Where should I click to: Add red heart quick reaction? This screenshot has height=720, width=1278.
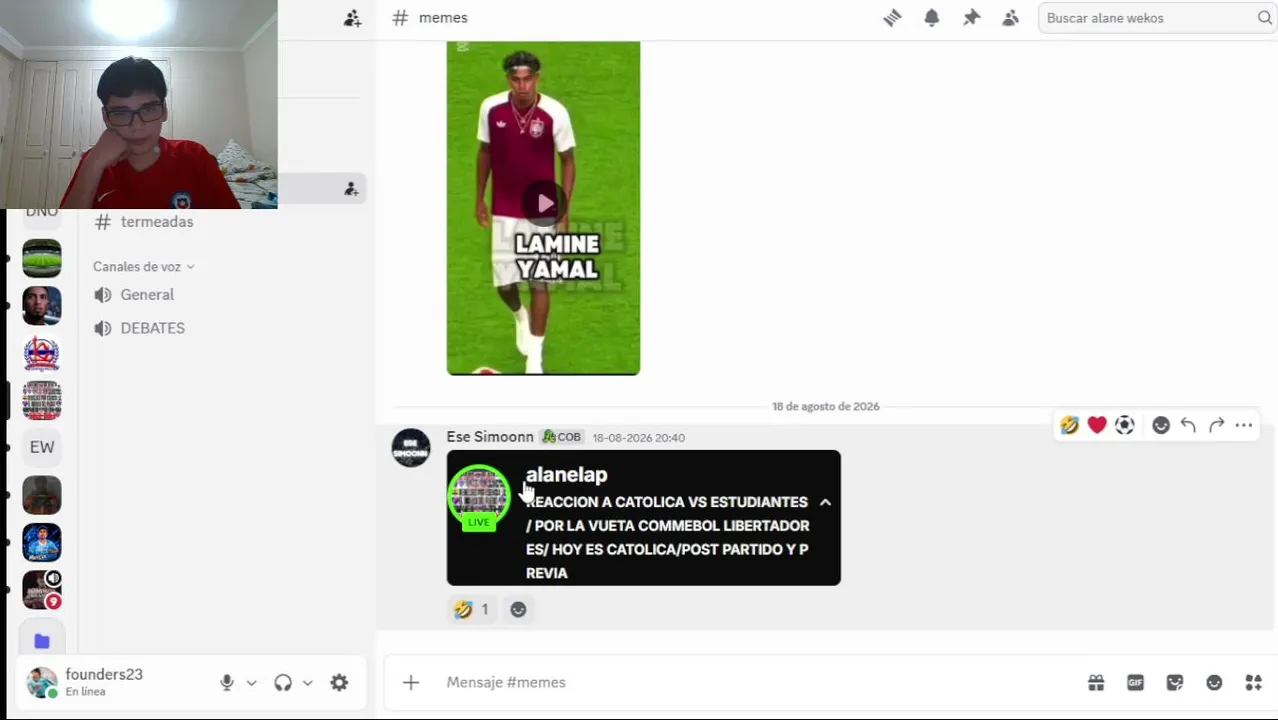1097,426
